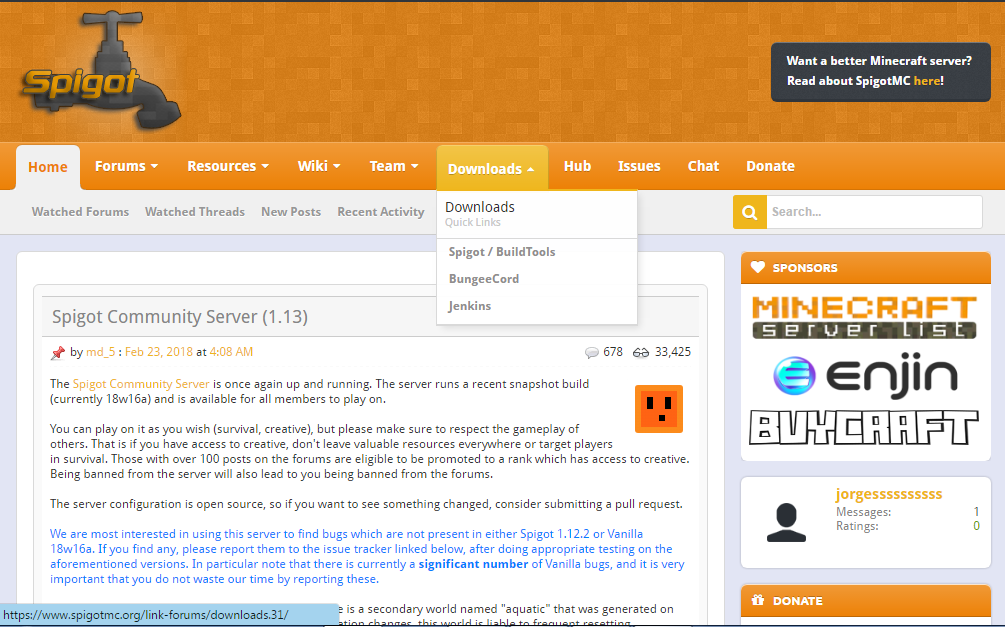Focus the Search input field
The width and height of the screenshot is (1005, 627).
874,212
